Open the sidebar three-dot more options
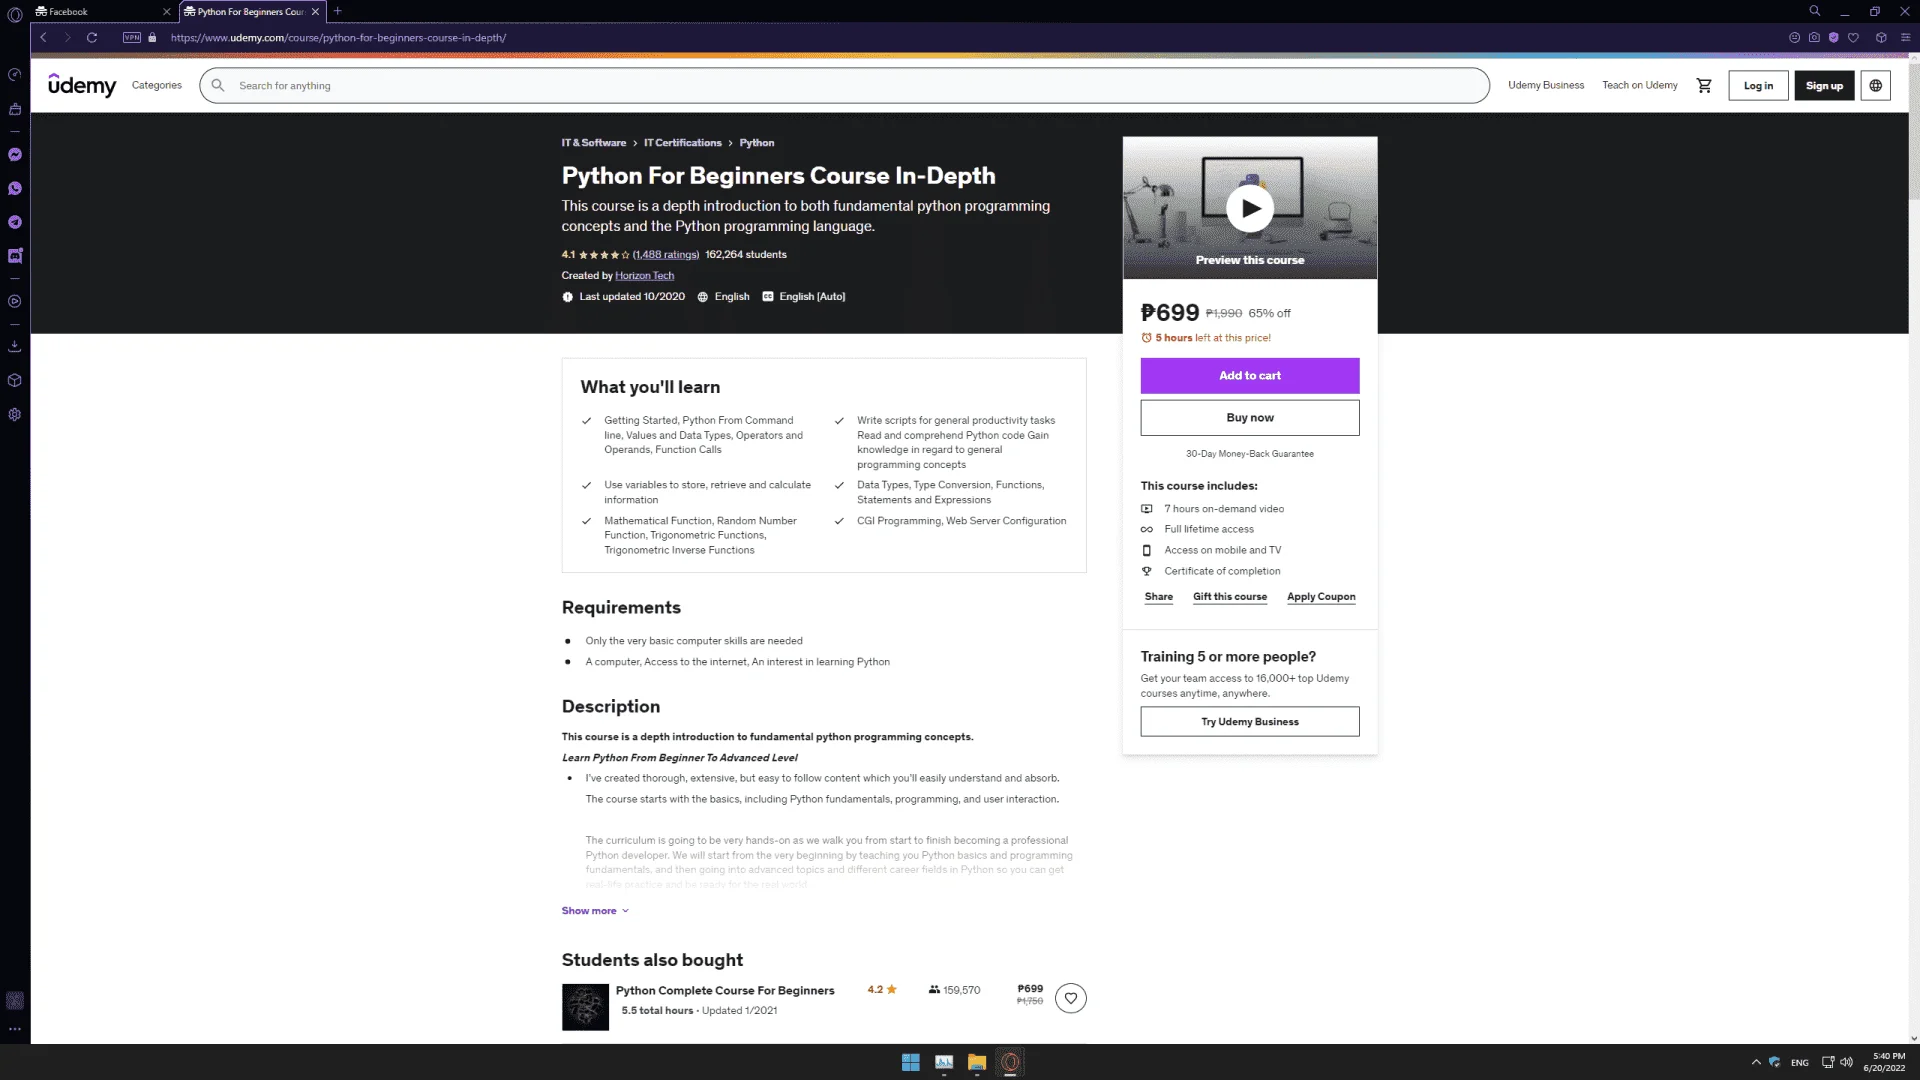The image size is (1920, 1080). [x=15, y=1028]
